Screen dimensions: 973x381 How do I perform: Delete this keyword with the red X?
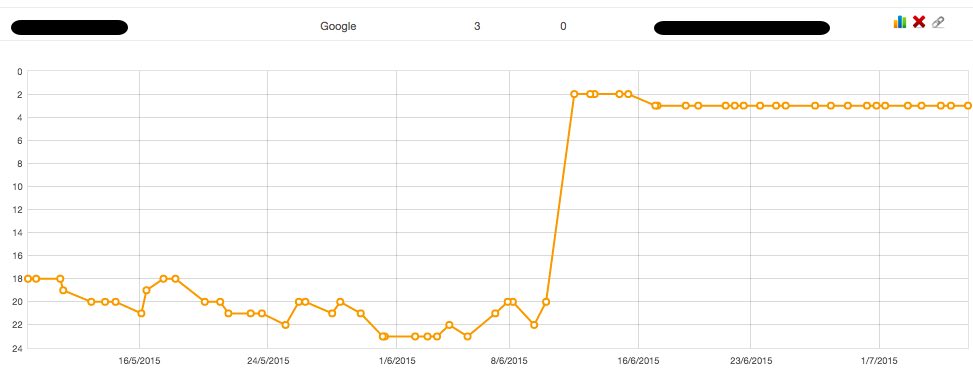[919, 22]
